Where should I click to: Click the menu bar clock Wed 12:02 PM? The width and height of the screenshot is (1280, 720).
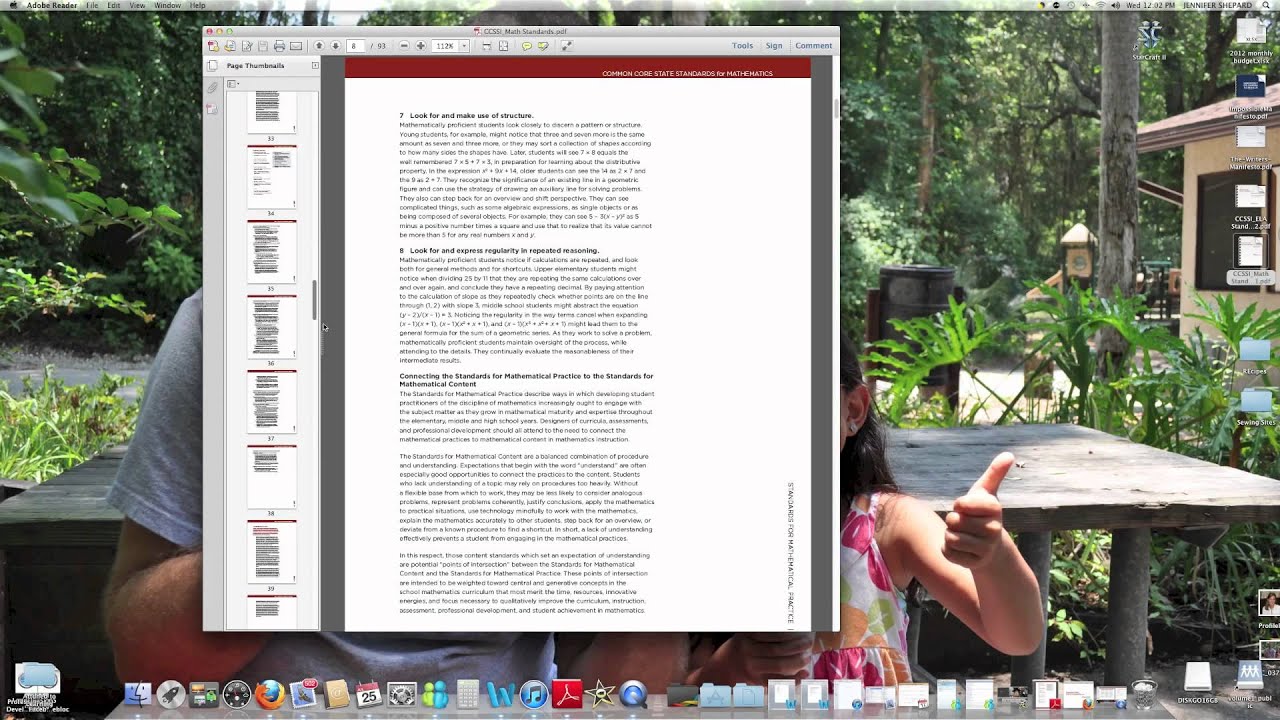(x=1151, y=5)
